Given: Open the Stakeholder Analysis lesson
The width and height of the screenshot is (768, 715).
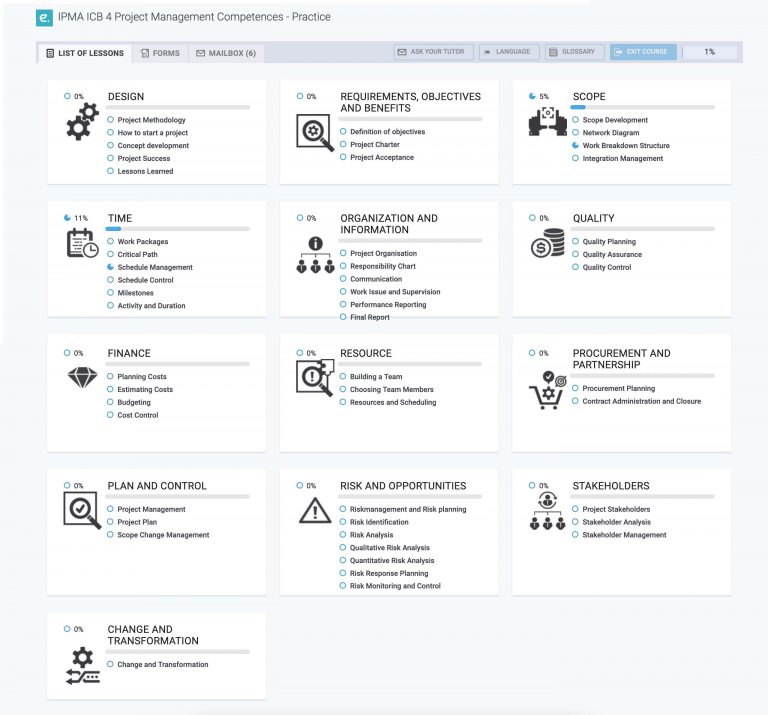Looking at the screenshot, I should 617,522.
